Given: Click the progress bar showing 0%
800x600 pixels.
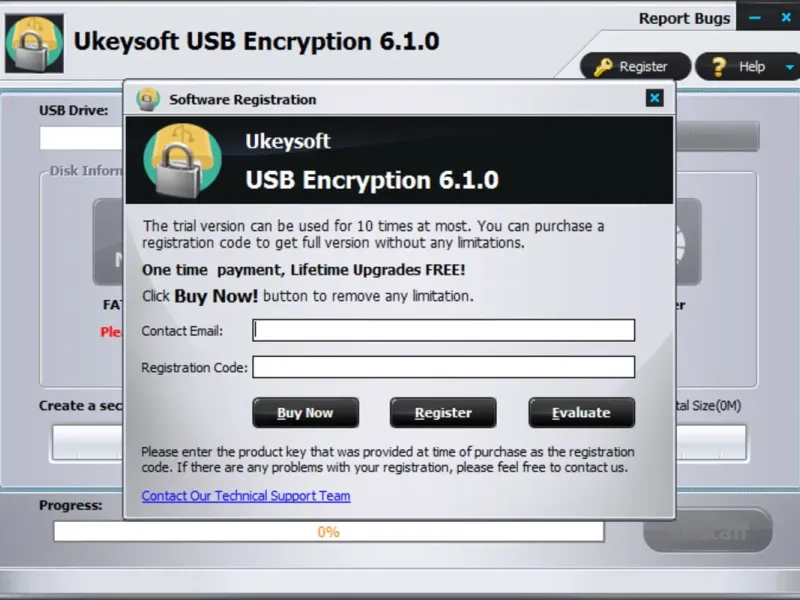Looking at the screenshot, I should (x=329, y=532).
